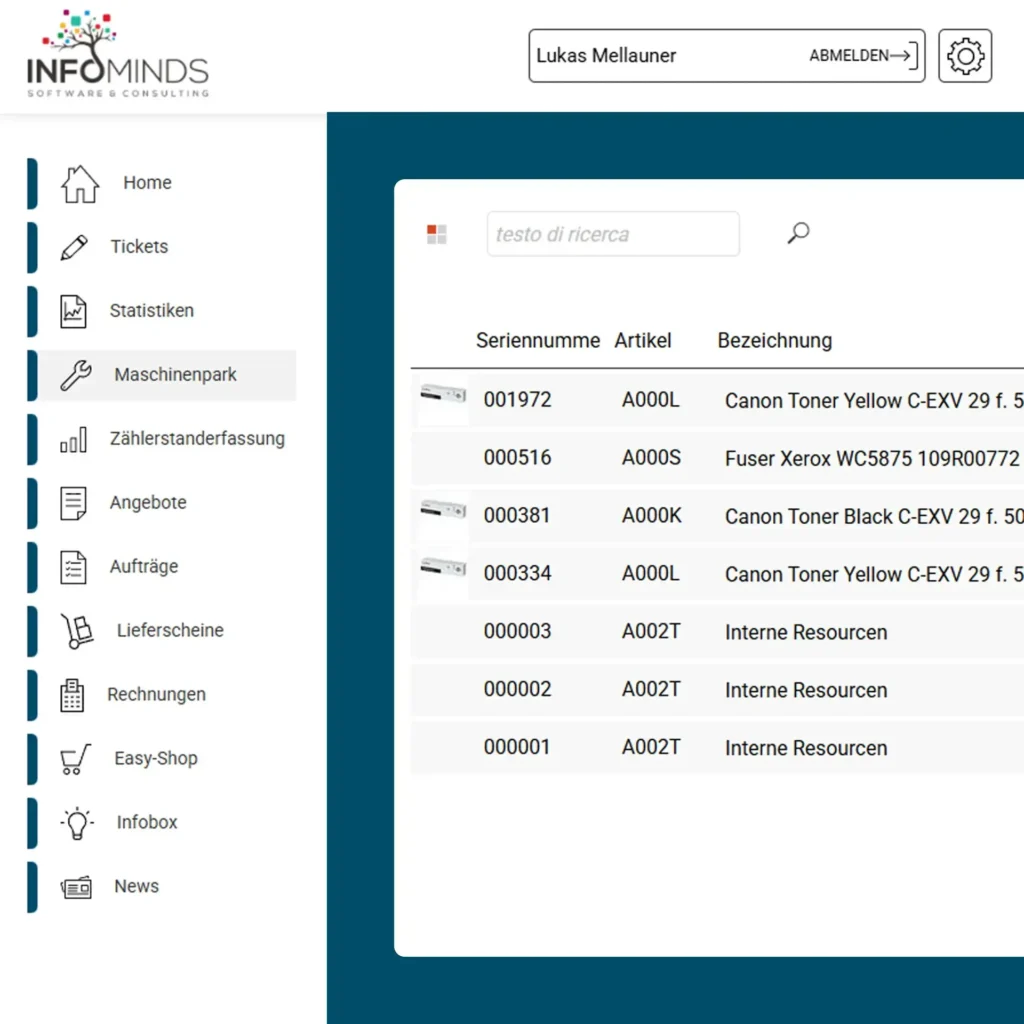The height and width of the screenshot is (1024, 1024).
Task: Click the toner thumbnail for serial 001972
Action: click(442, 399)
